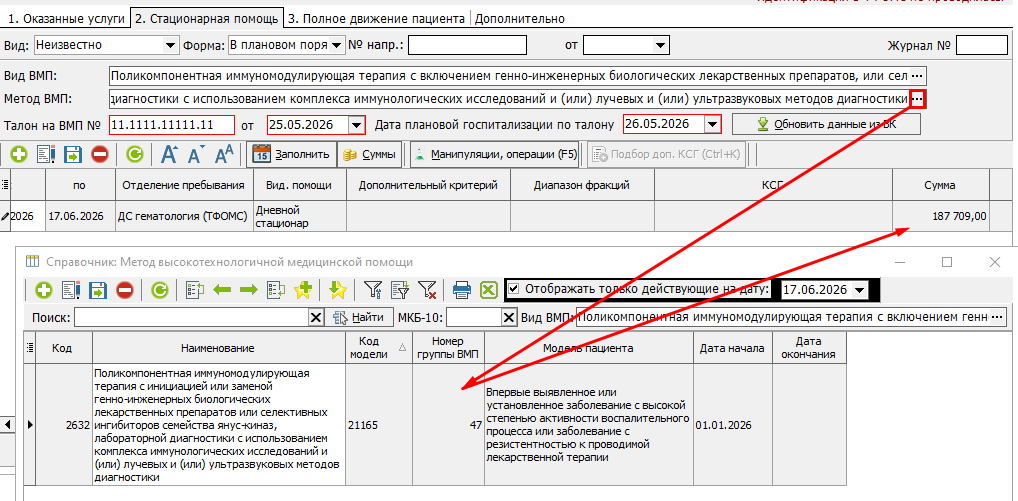Click the 'Номер группы ВМП' column header
Viewport: 1018px width, 501px height.
point(448,348)
